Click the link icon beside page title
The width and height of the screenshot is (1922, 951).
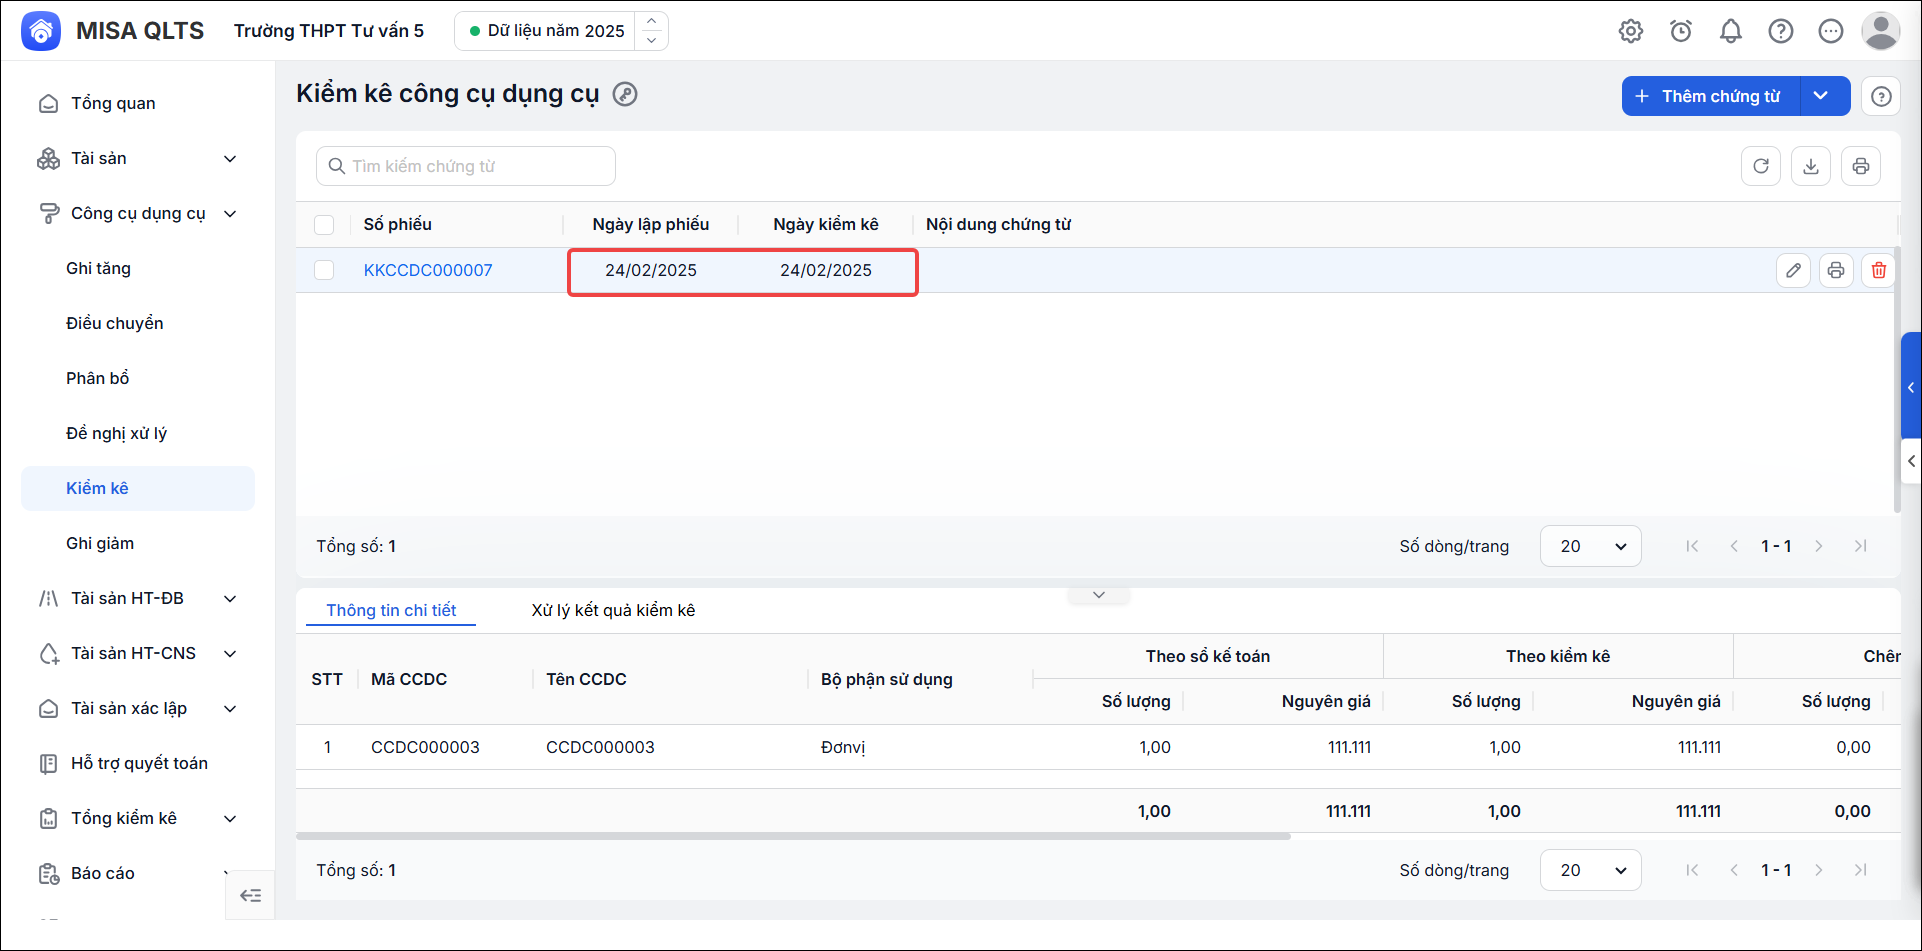(x=625, y=94)
